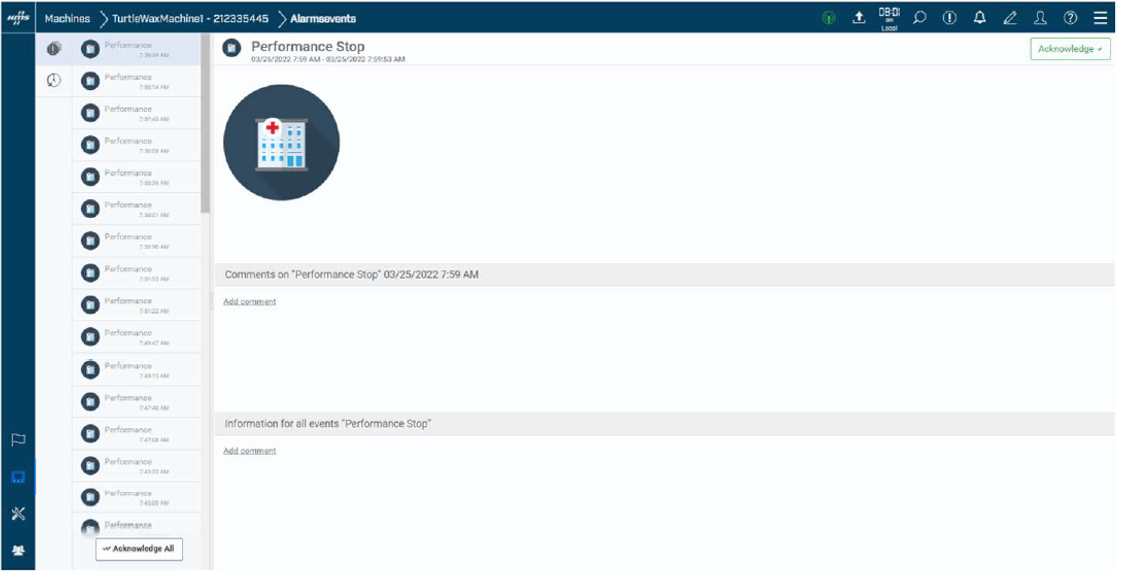This screenshot has width=1123, height=573.
Task: Add comment under Information for all events
Action: click(x=249, y=451)
